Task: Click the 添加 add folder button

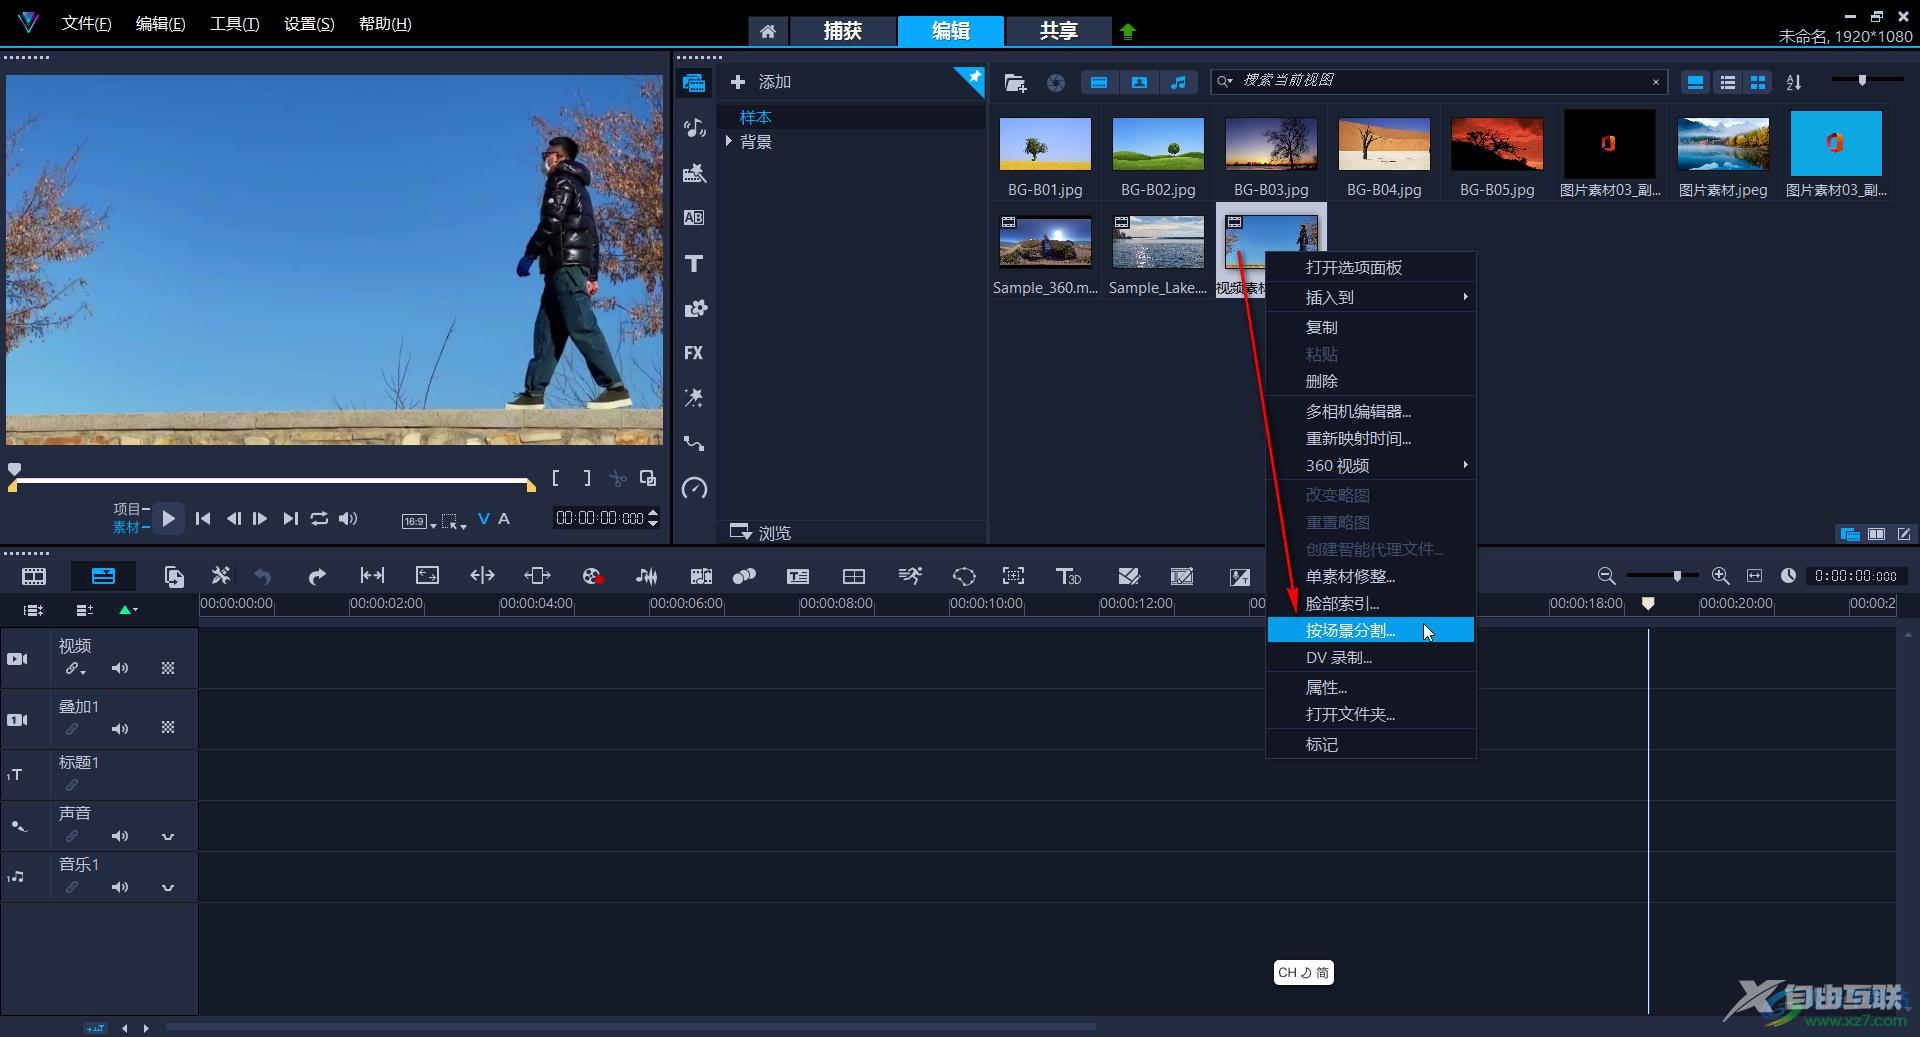Action: (x=761, y=82)
